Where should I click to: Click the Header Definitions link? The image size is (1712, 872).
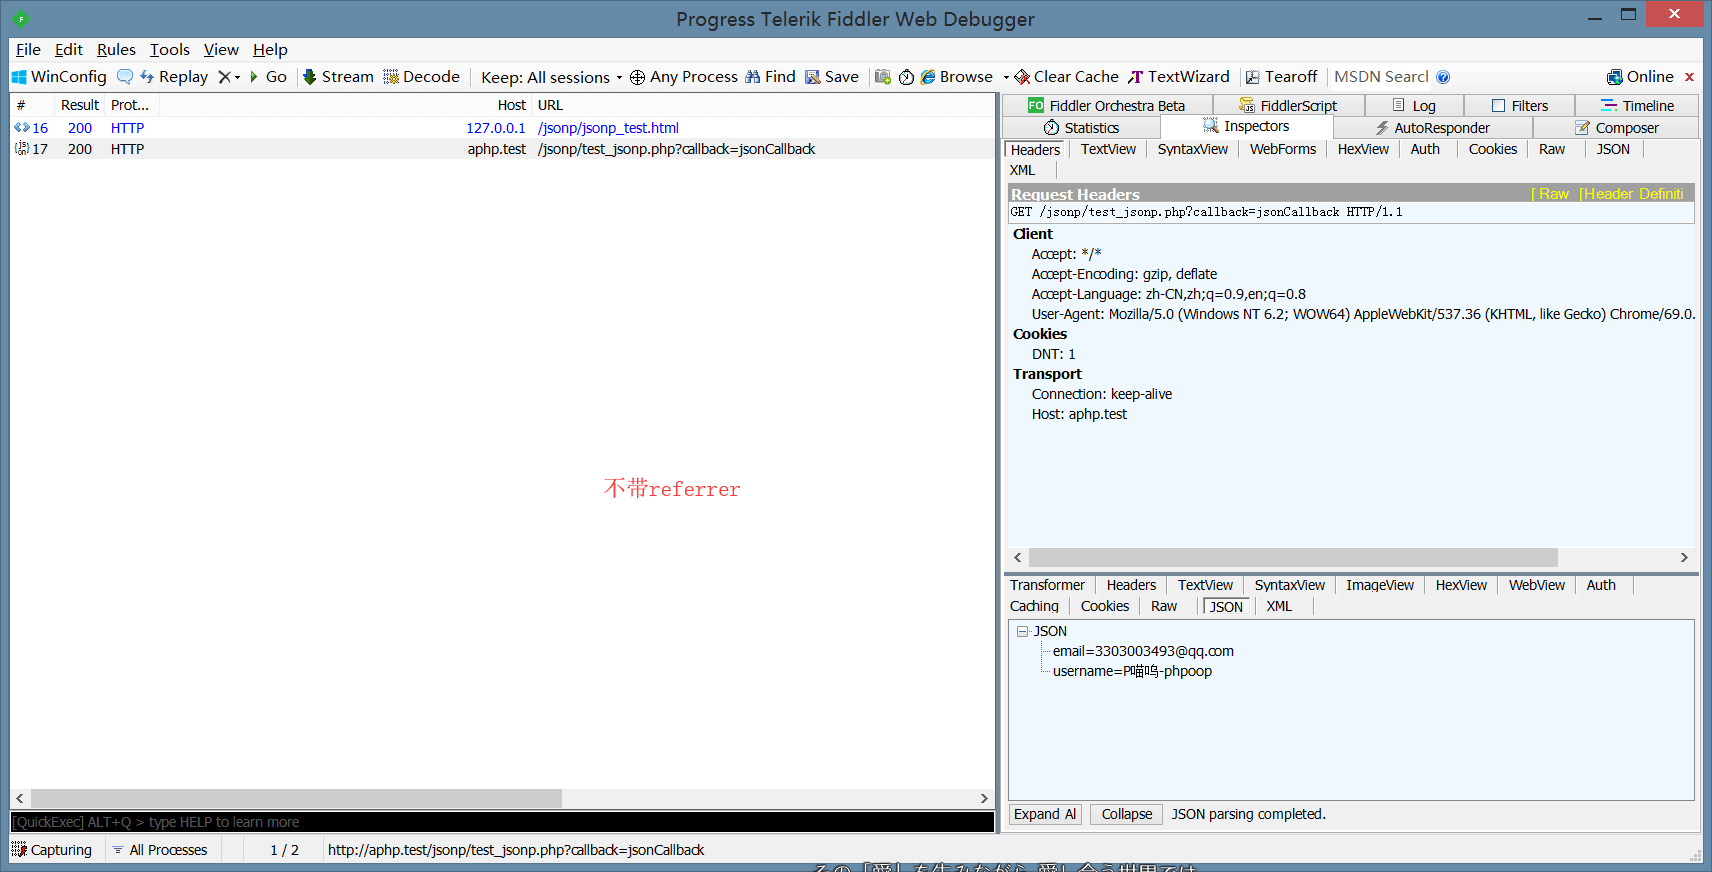coord(1632,194)
